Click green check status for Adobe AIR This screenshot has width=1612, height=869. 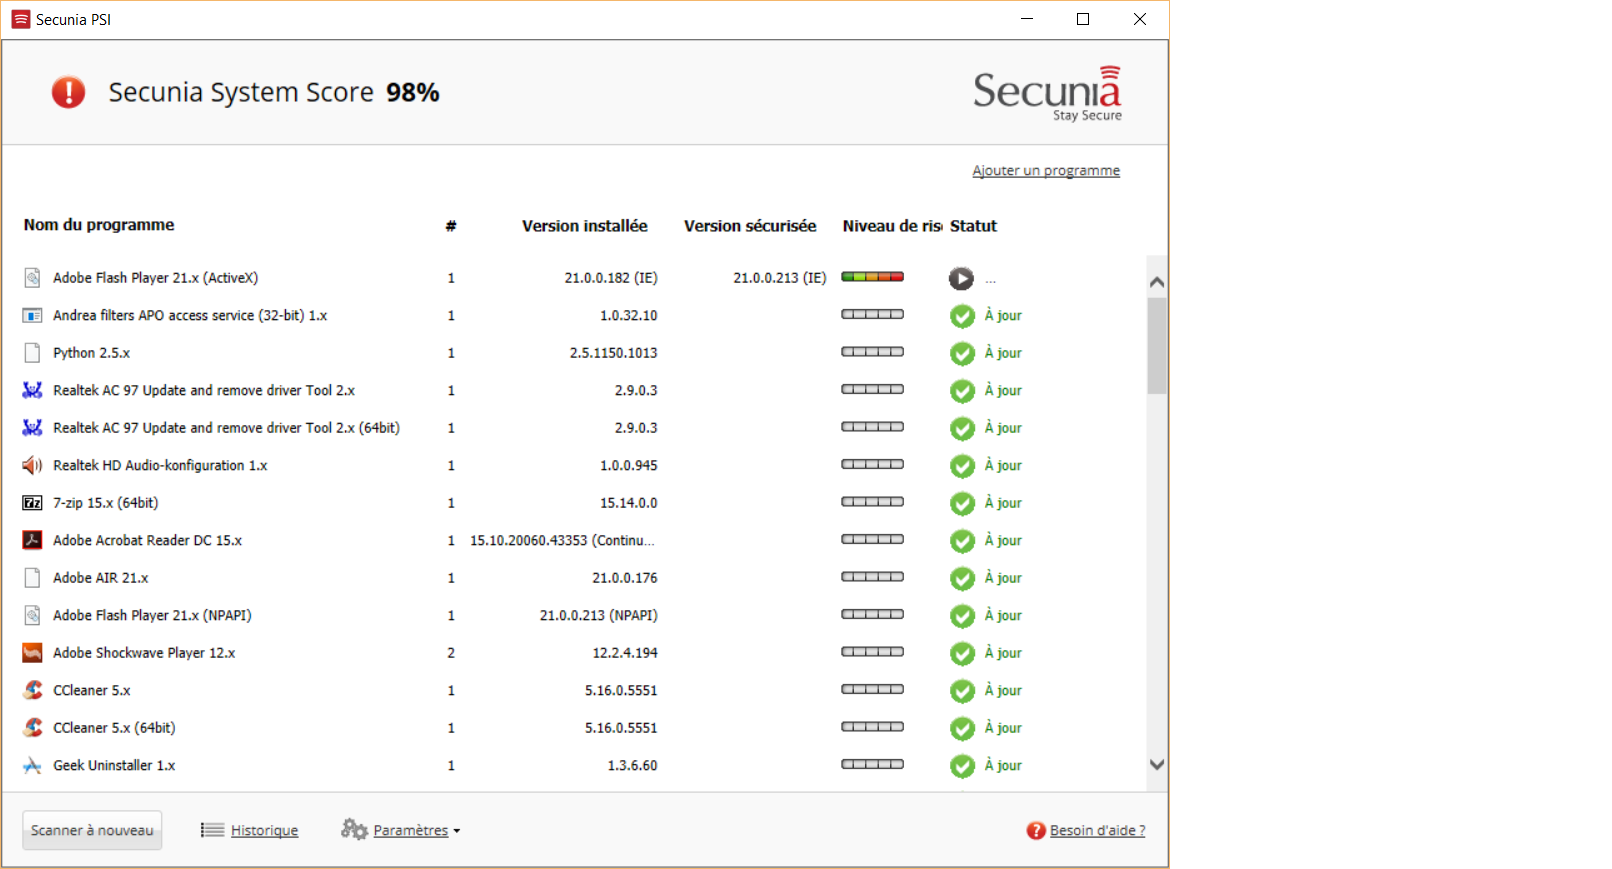click(962, 579)
